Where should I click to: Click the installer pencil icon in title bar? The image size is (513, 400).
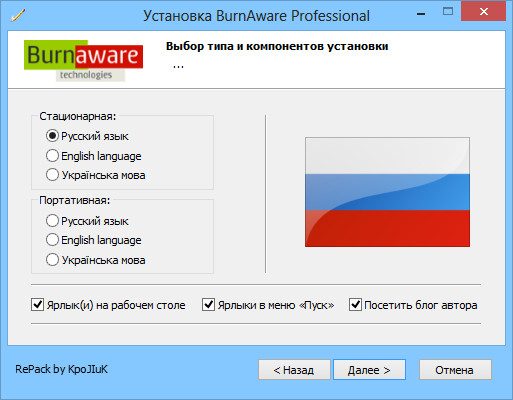pos(18,15)
